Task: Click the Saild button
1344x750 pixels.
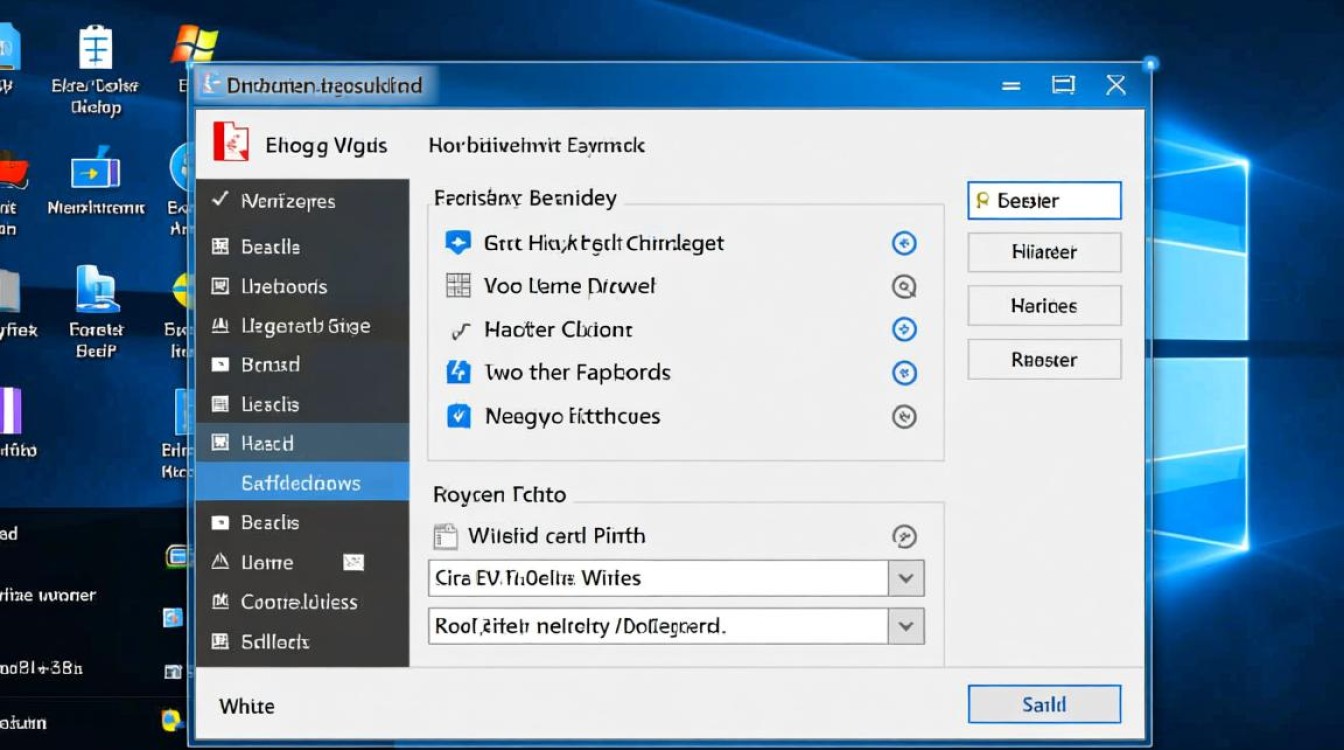Action: pyautogui.click(x=1043, y=704)
